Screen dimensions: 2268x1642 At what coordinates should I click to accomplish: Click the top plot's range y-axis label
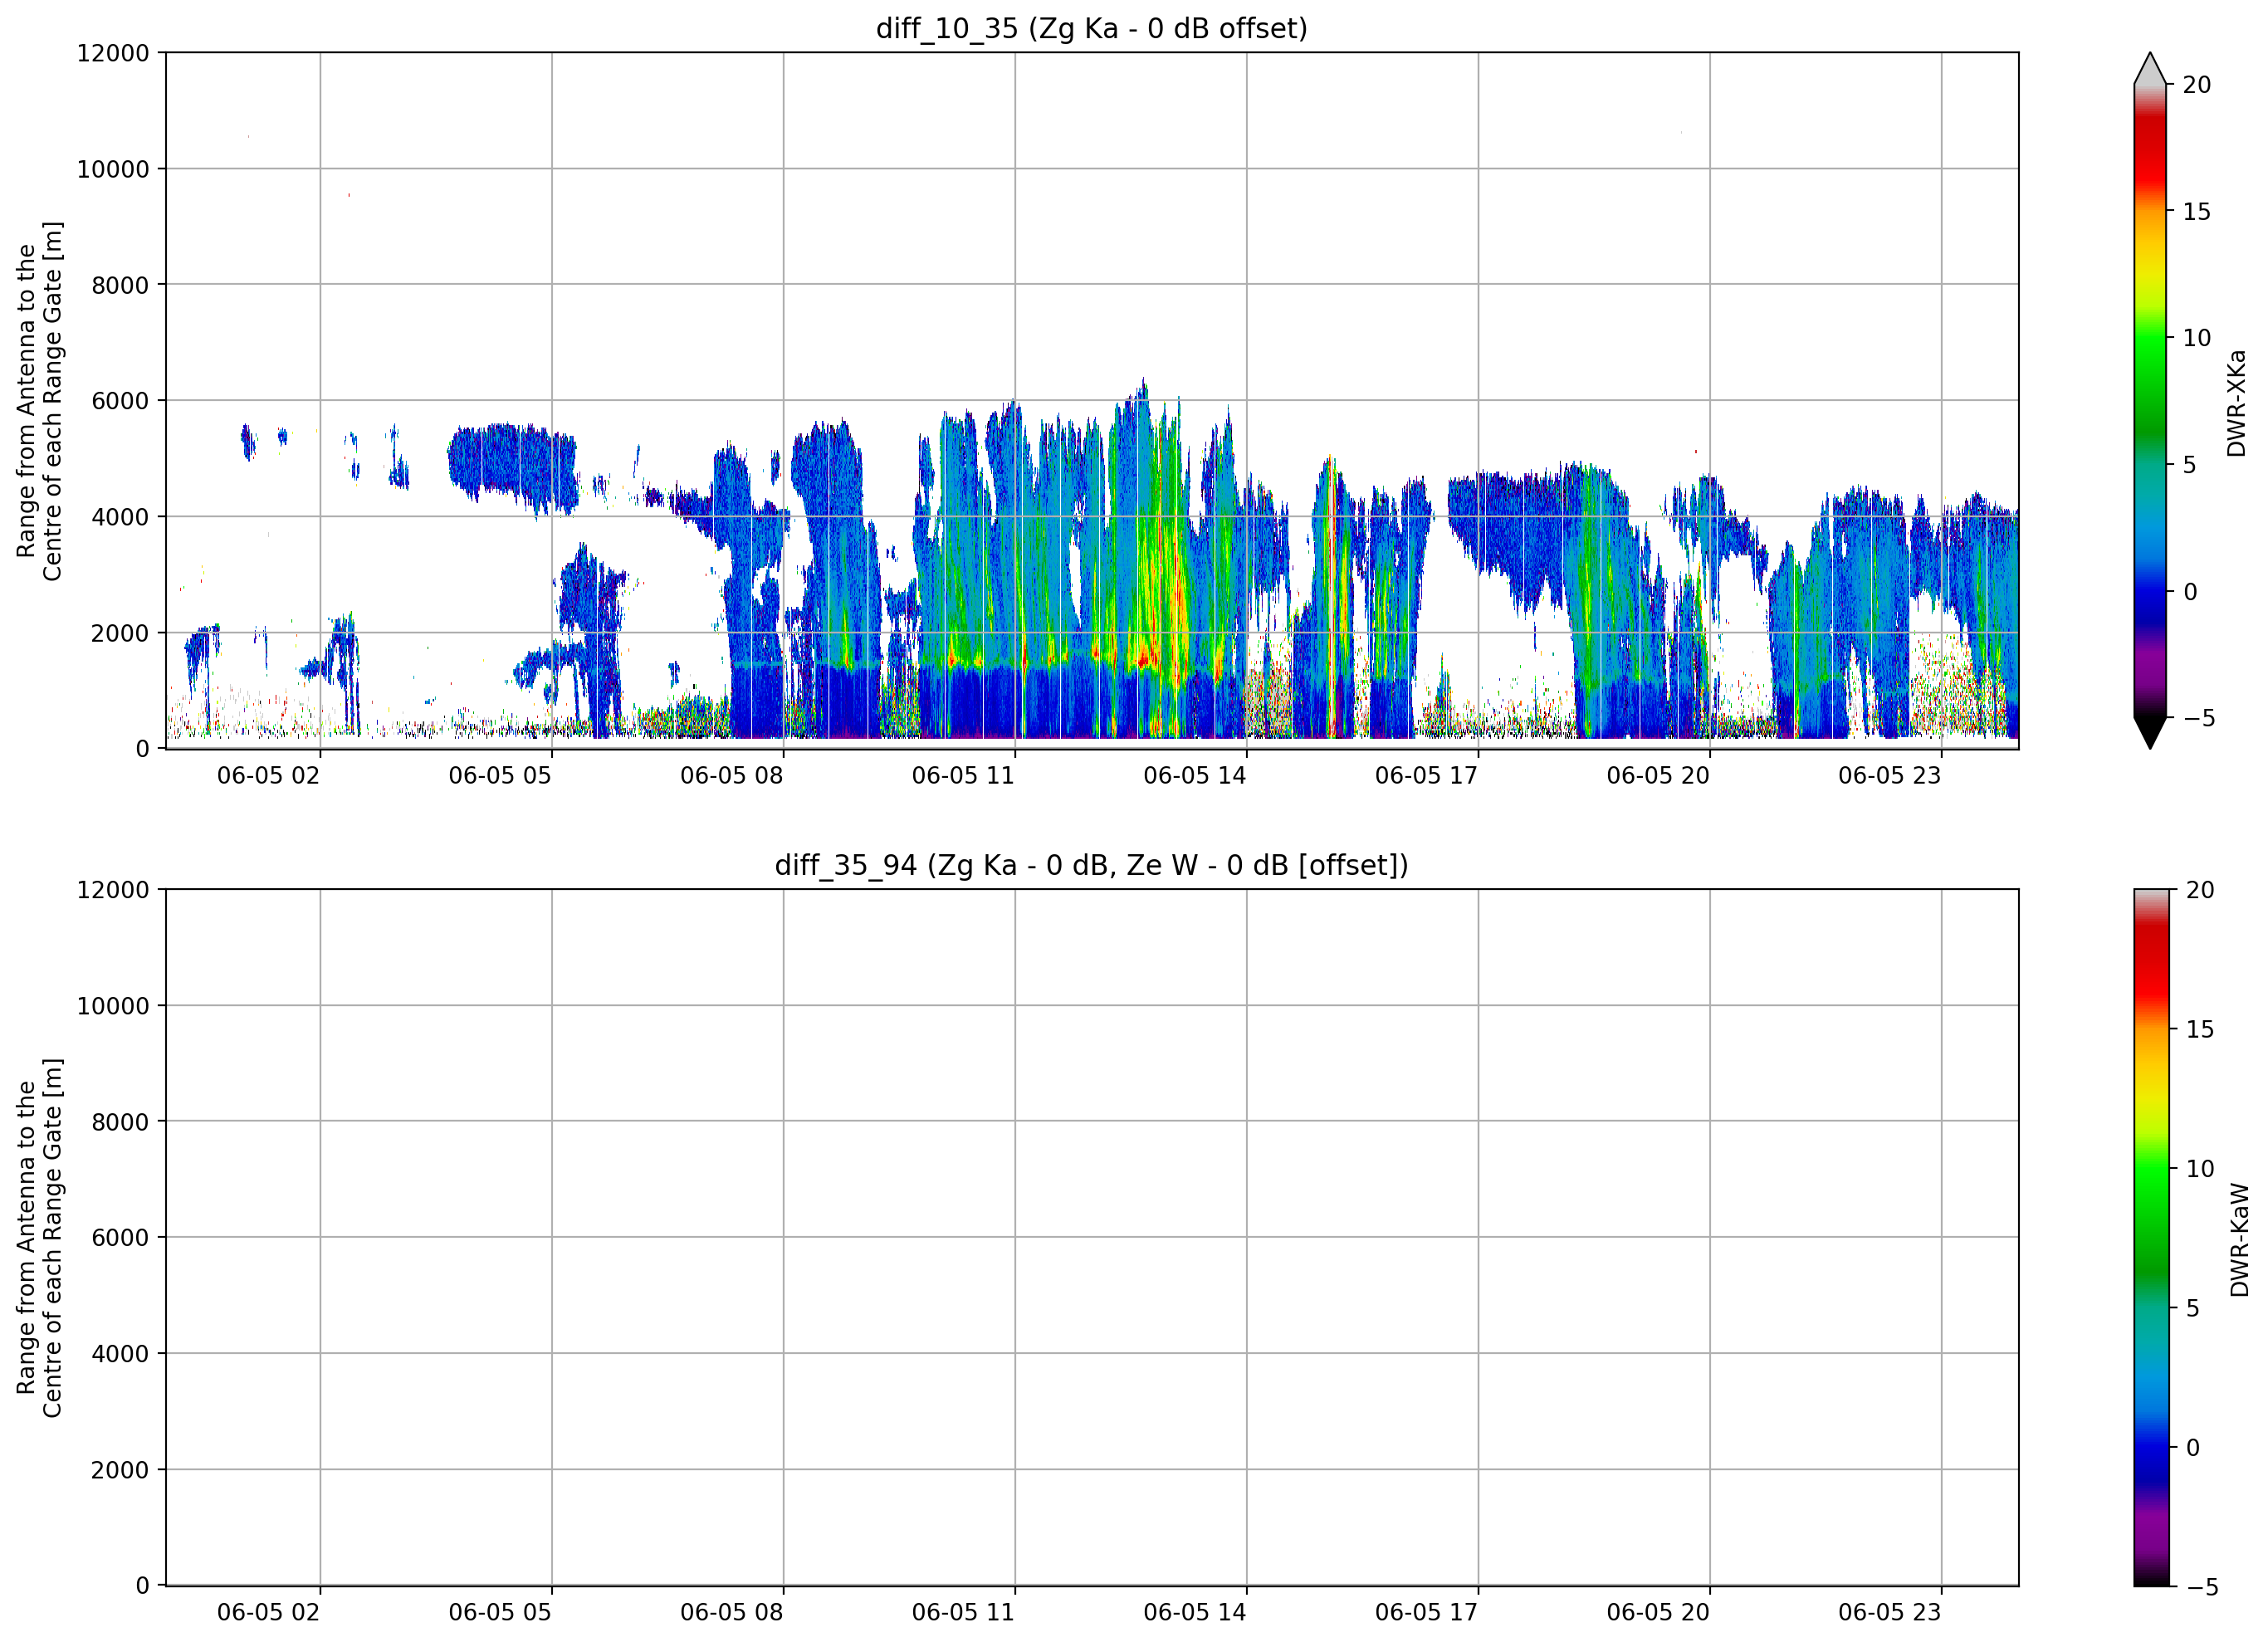pyautogui.click(x=40, y=401)
